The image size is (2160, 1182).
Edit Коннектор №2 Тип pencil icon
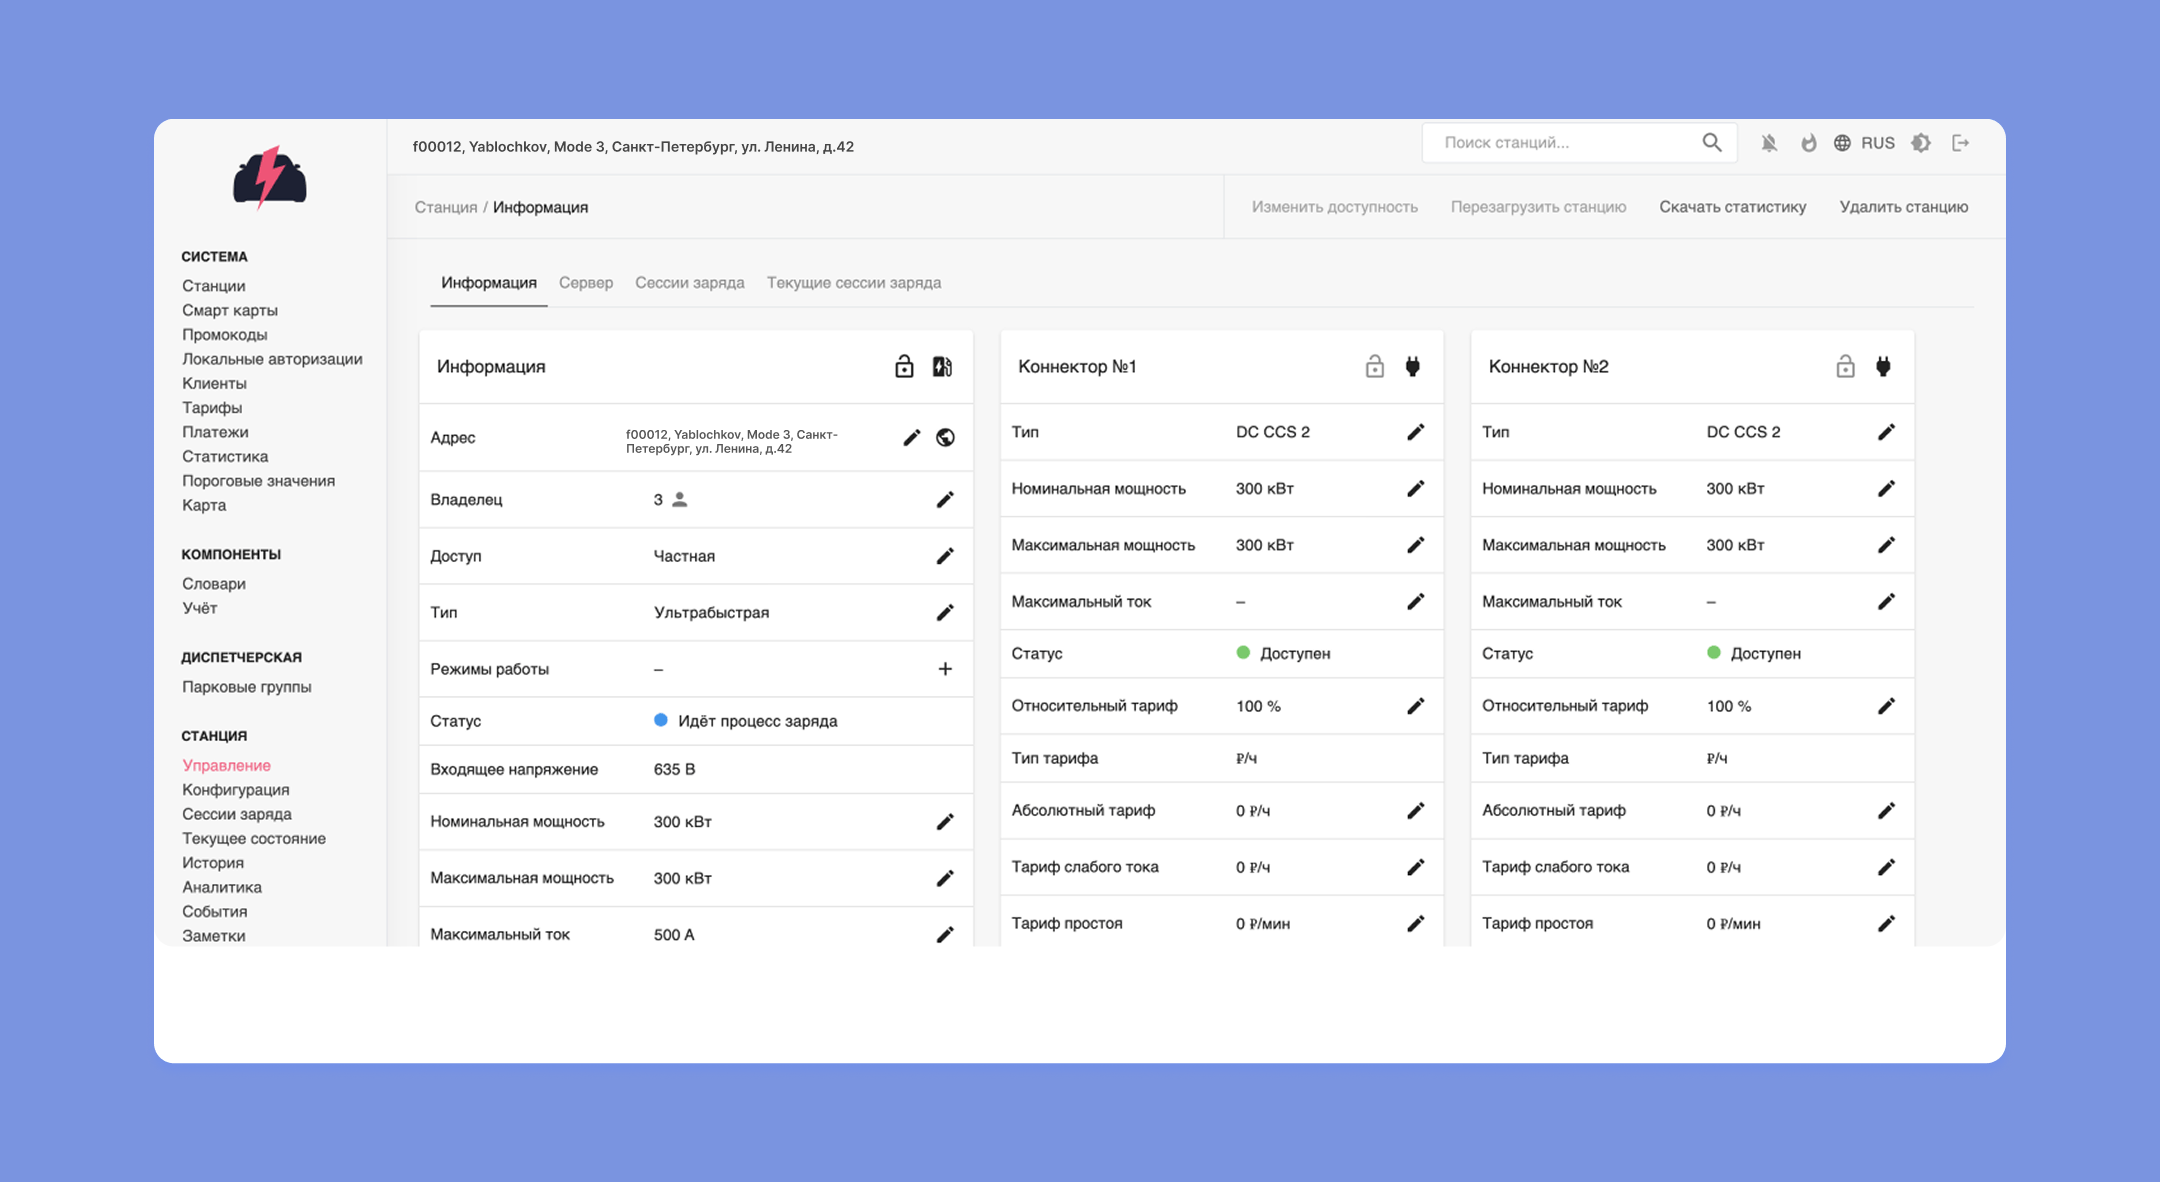click(x=1886, y=432)
